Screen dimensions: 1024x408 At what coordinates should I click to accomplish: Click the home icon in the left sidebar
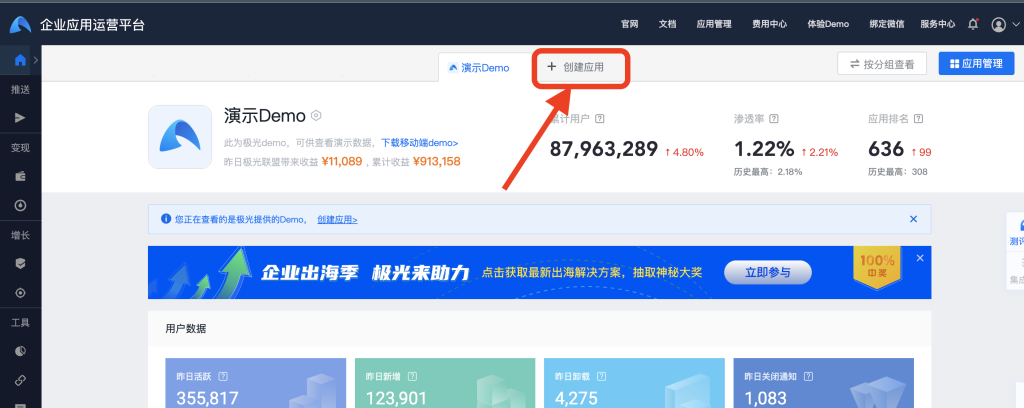[20, 62]
